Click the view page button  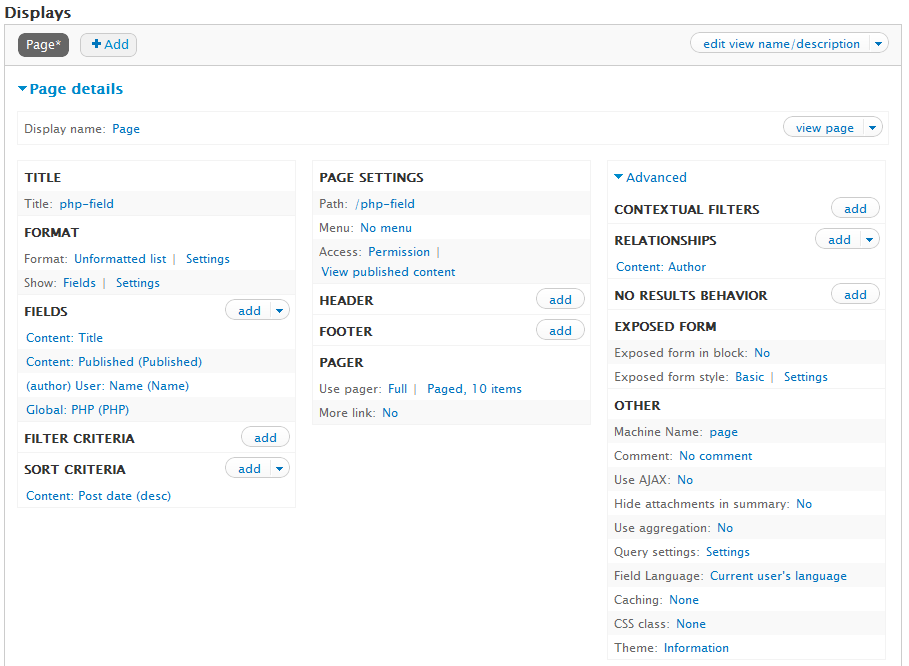(824, 128)
